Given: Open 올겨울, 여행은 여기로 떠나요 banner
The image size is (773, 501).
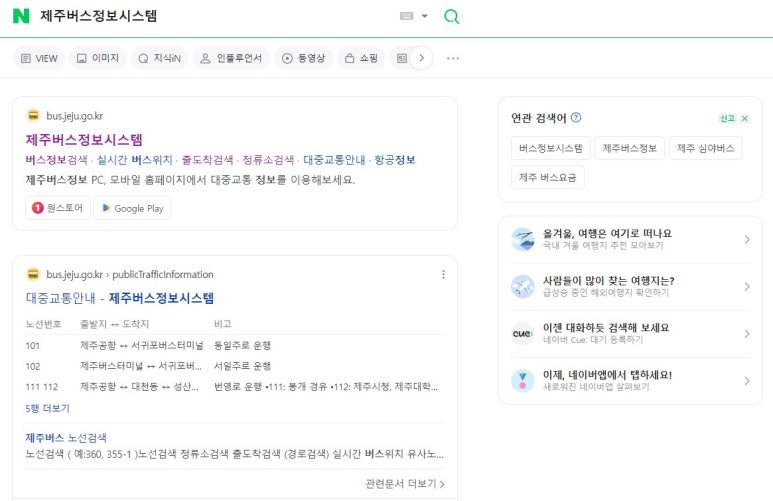Looking at the screenshot, I should 630,239.
